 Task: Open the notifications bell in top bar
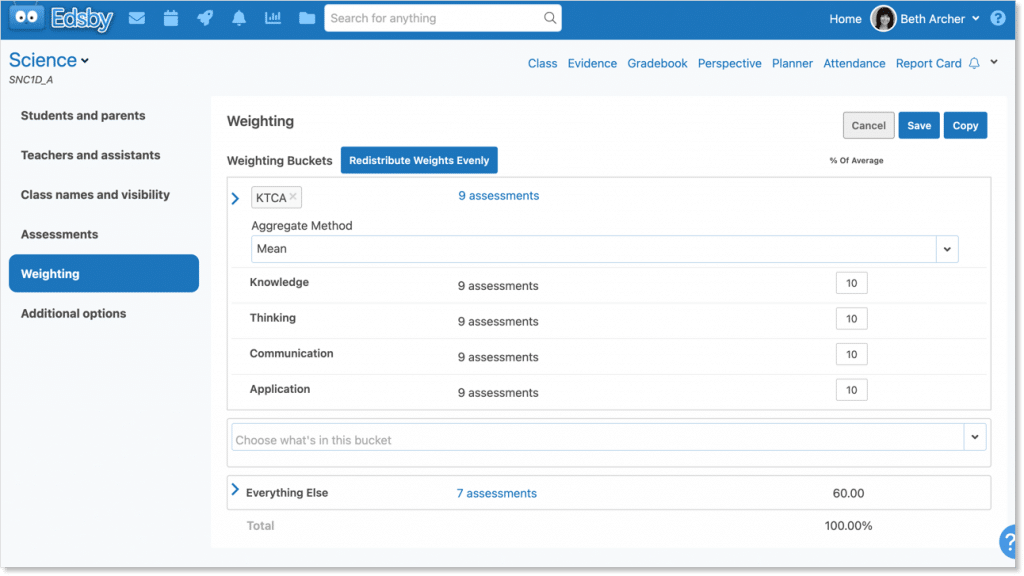[x=239, y=18]
